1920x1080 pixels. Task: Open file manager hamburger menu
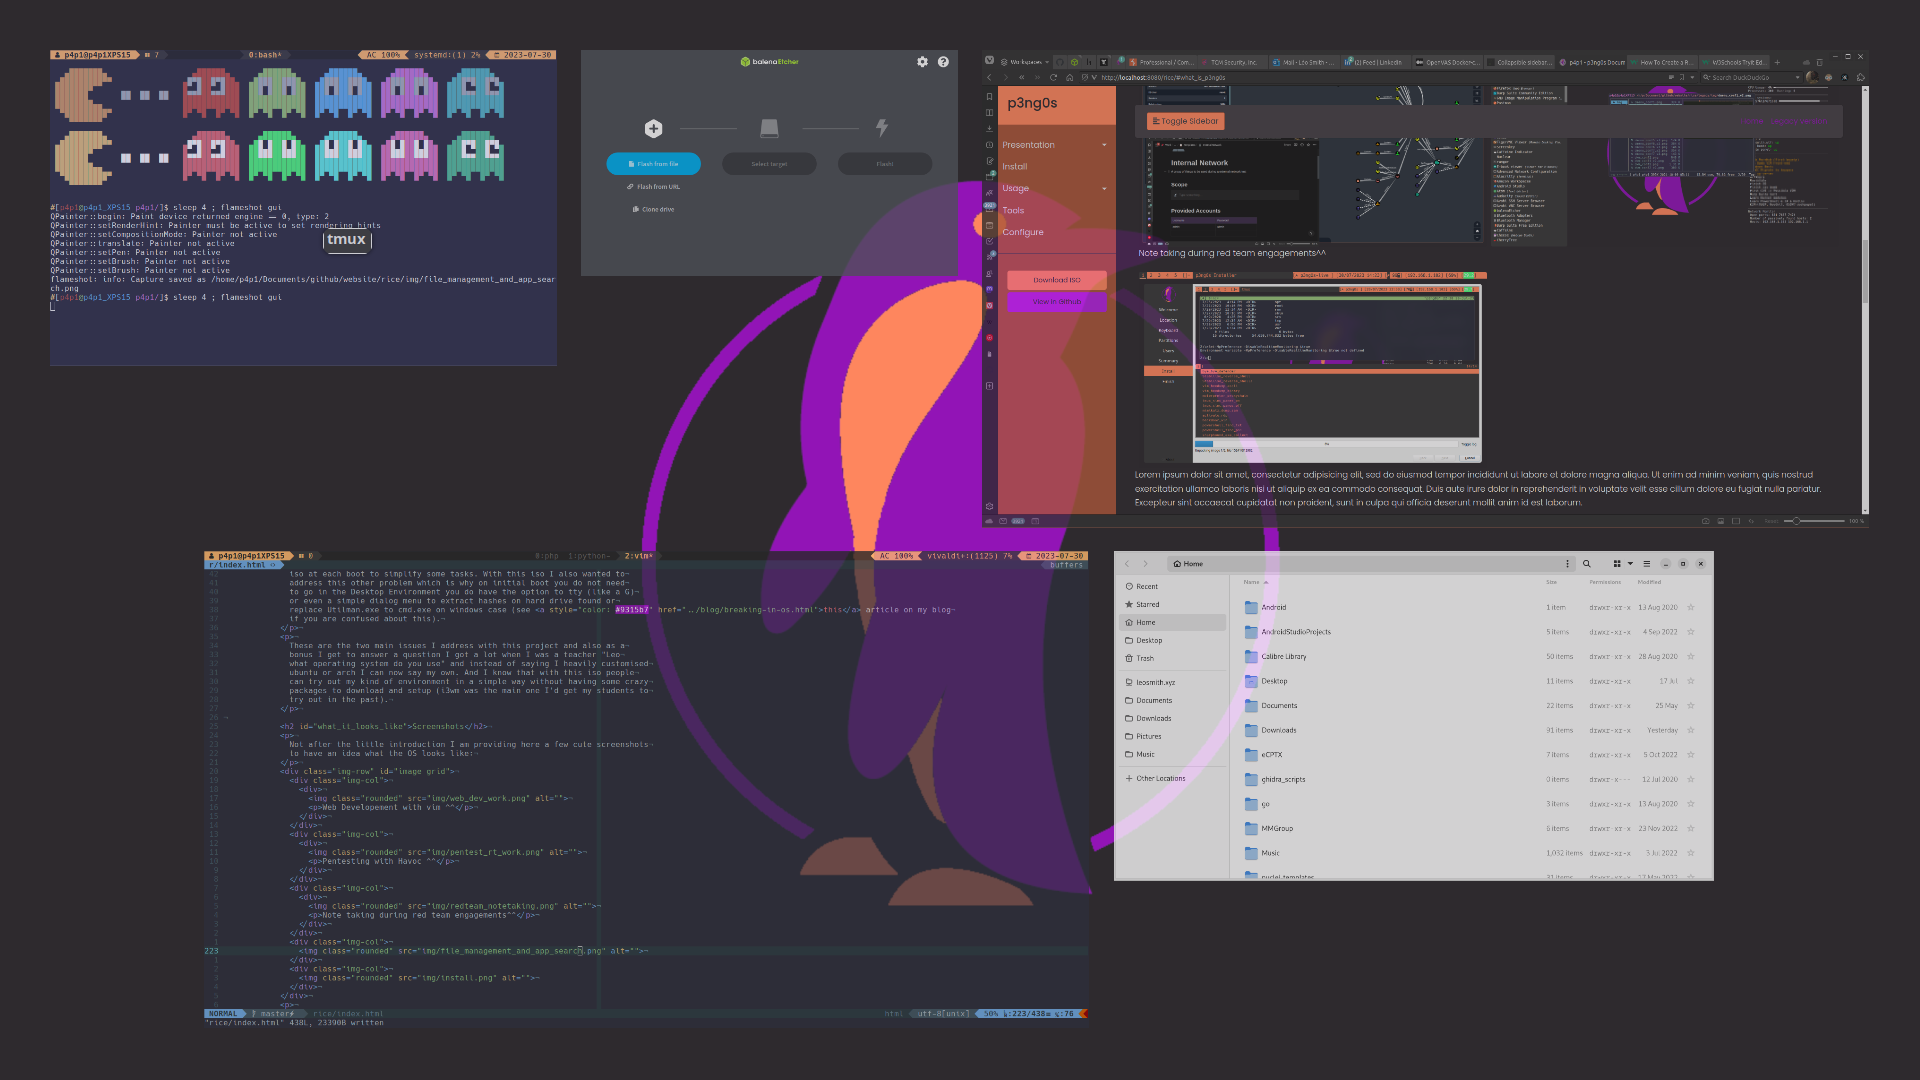click(1646, 564)
